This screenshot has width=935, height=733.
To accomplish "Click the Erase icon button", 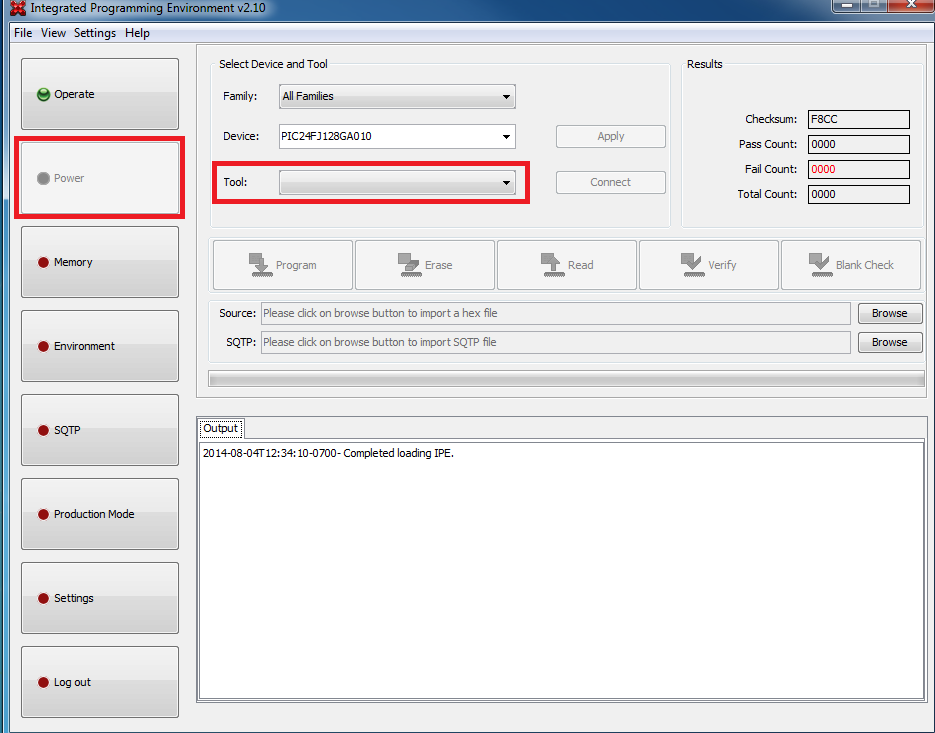I will [425, 265].
